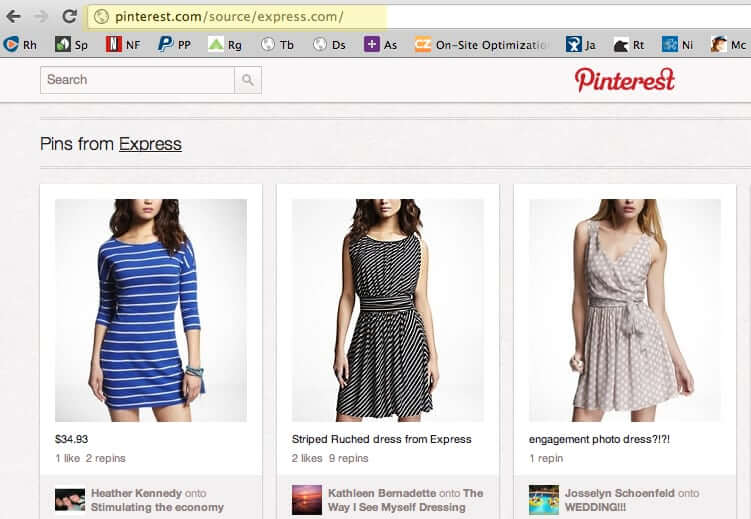751x519 pixels.
Task: Click the browser forward arrow
Action: (40, 16)
